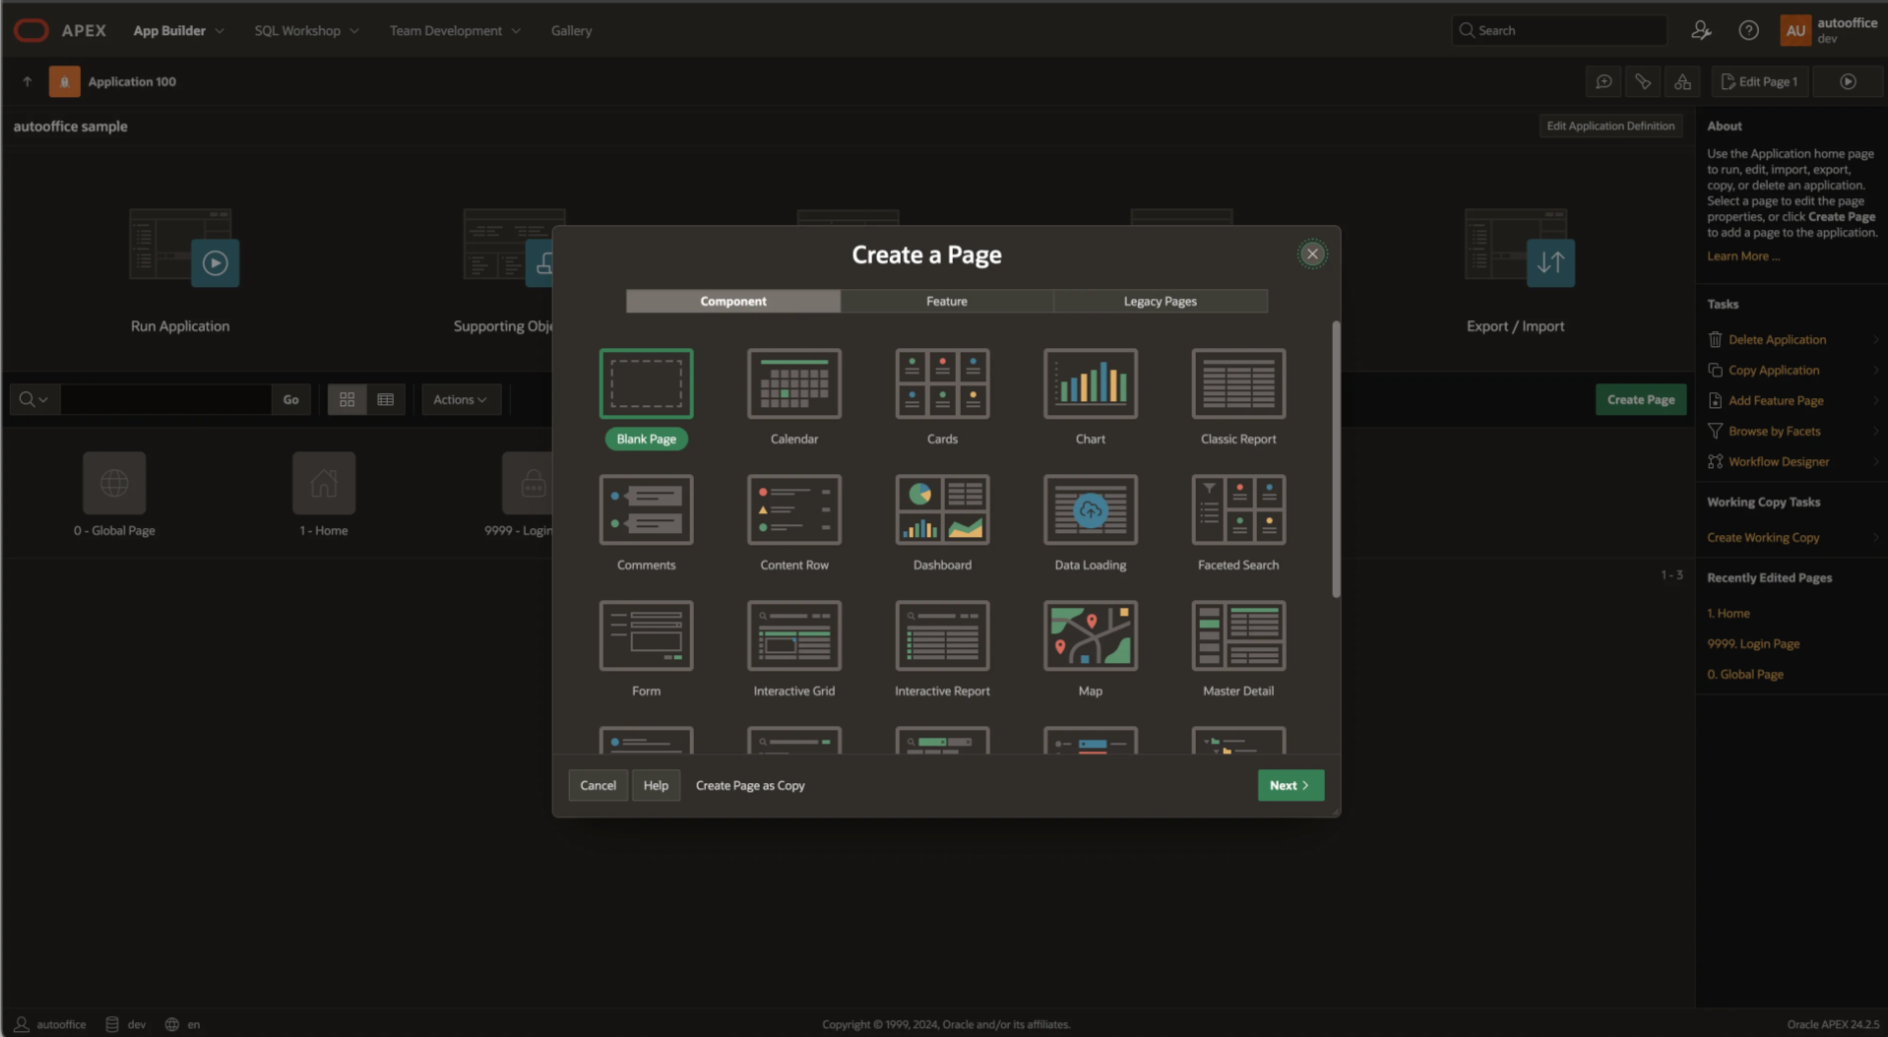
Task: Choose the Classic Report icon
Action: [1238, 383]
